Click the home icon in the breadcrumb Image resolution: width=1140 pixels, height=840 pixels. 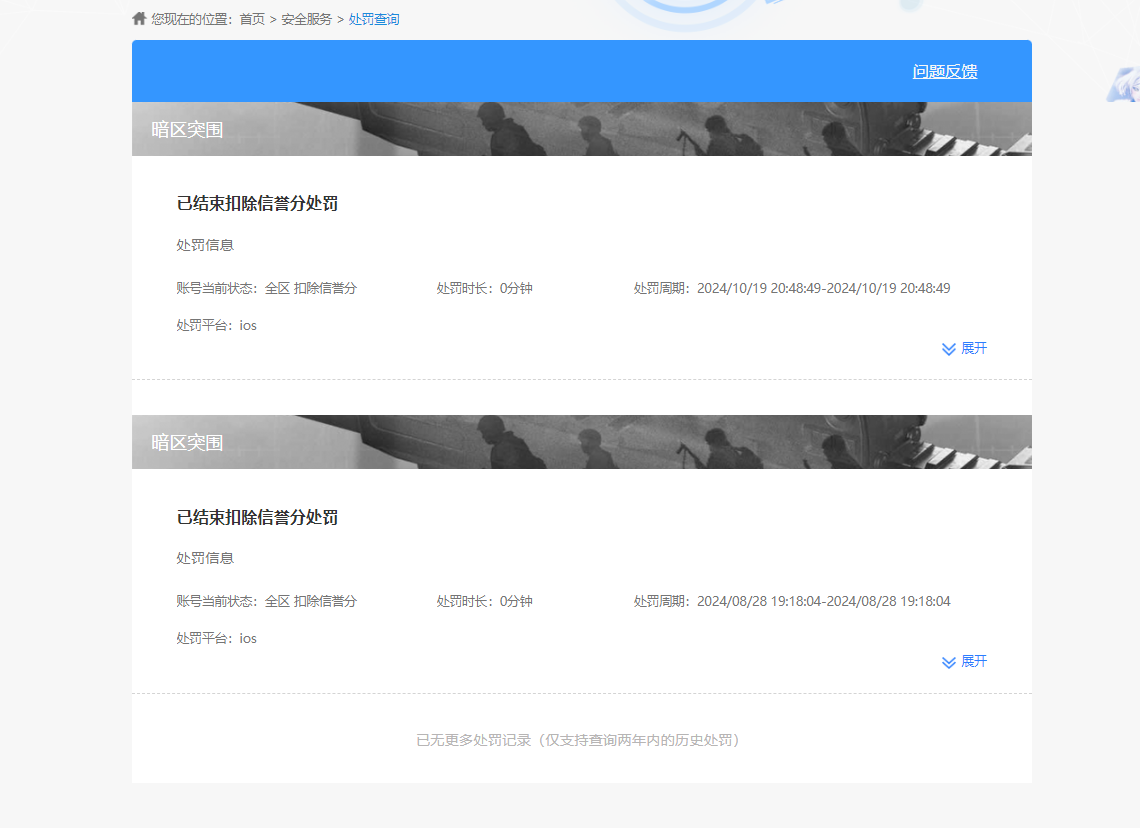click(x=139, y=19)
